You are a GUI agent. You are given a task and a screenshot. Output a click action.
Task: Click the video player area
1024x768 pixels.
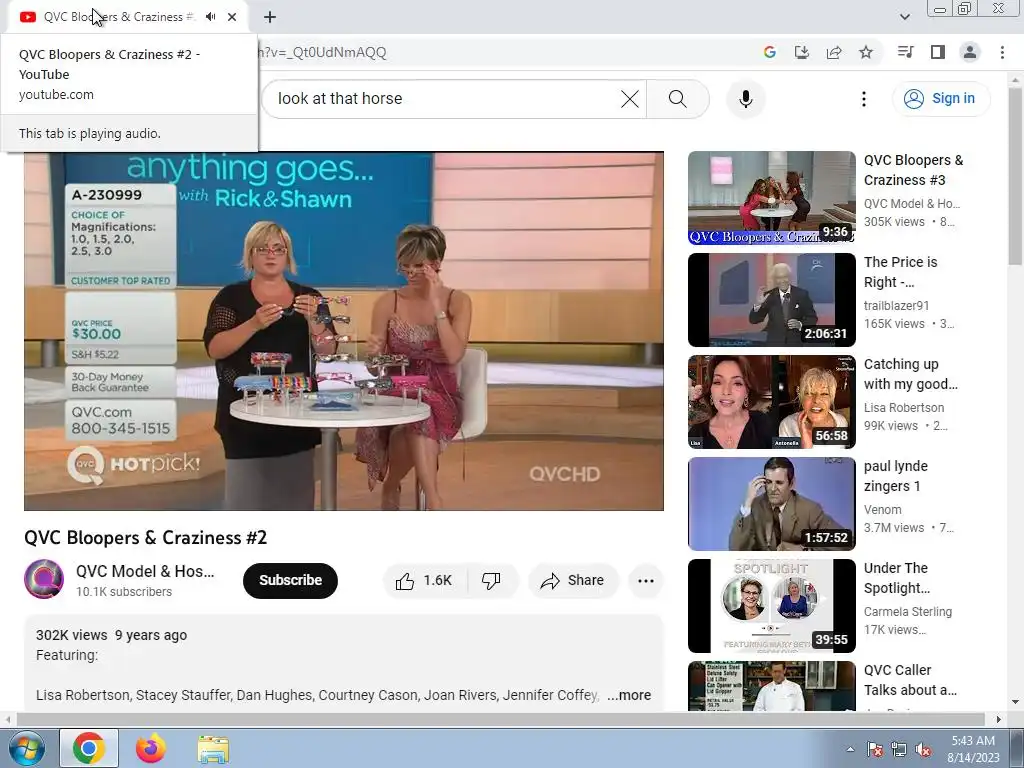pyautogui.click(x=344, y=331)
